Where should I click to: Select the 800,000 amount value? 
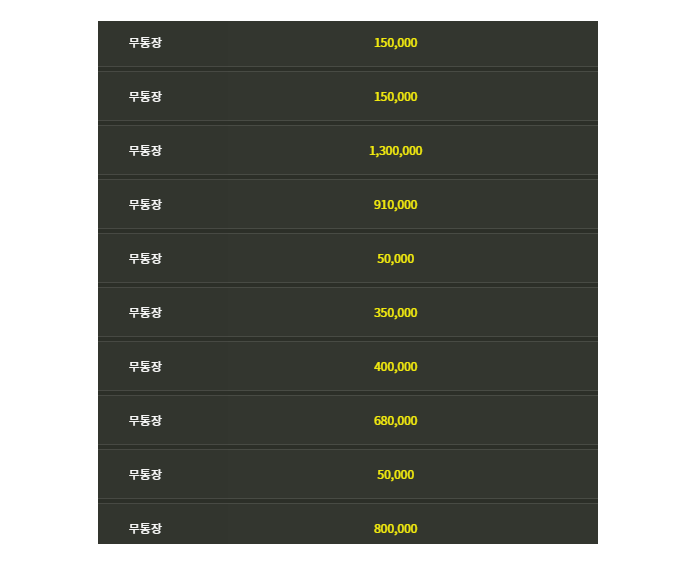[x=395, y=529]
